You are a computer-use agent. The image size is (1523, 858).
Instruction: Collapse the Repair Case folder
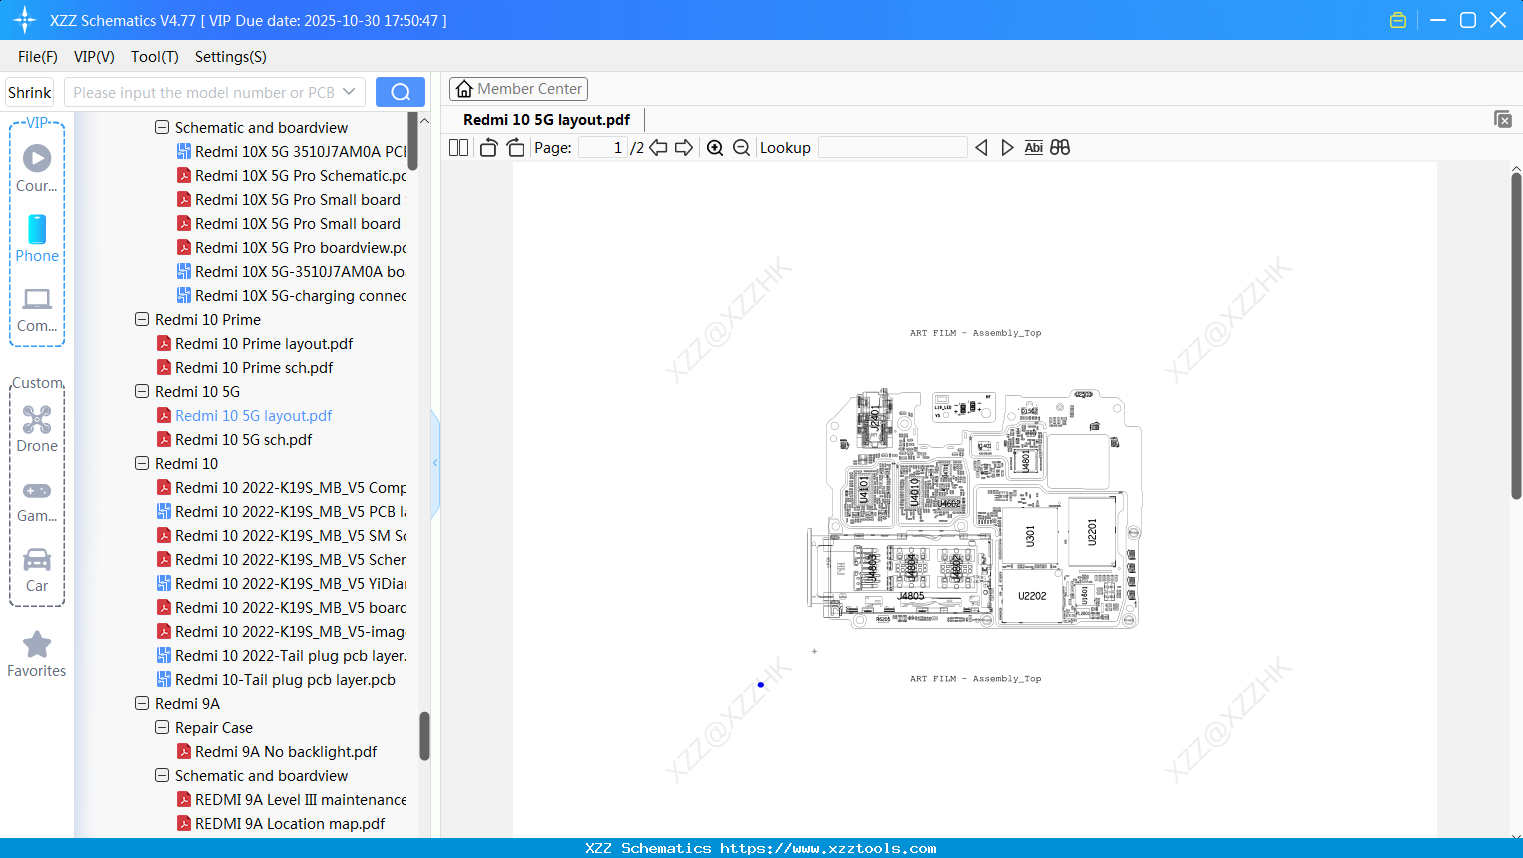click(162, 727)
